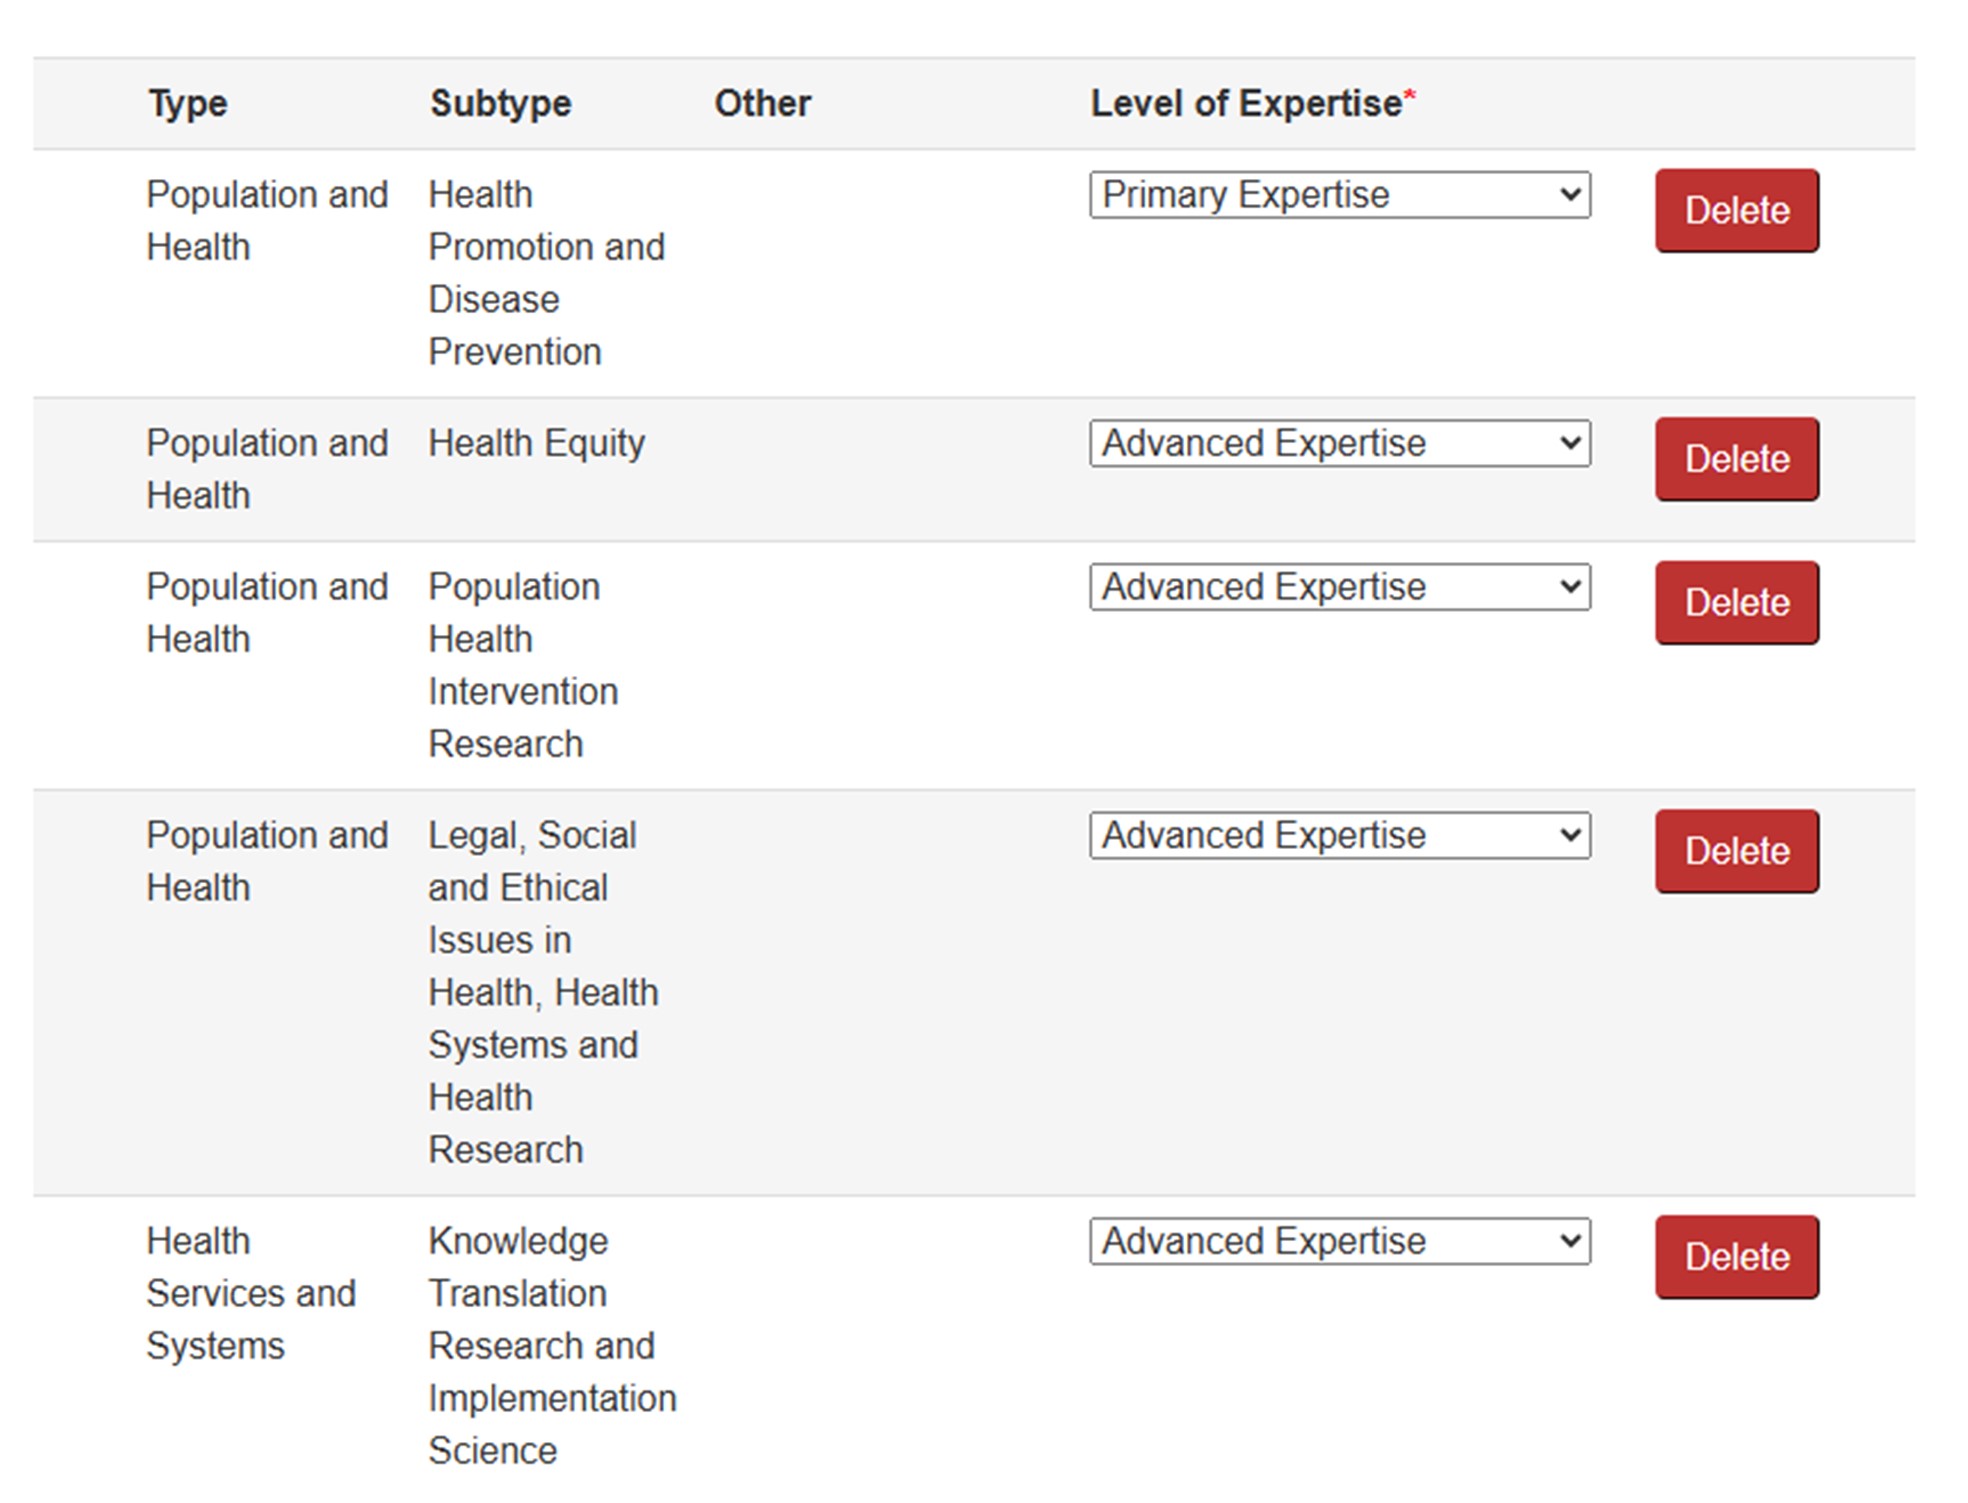Delete the Knowledge Translation Research row
1968x1503 pixels.
tap(1736, 1257)
